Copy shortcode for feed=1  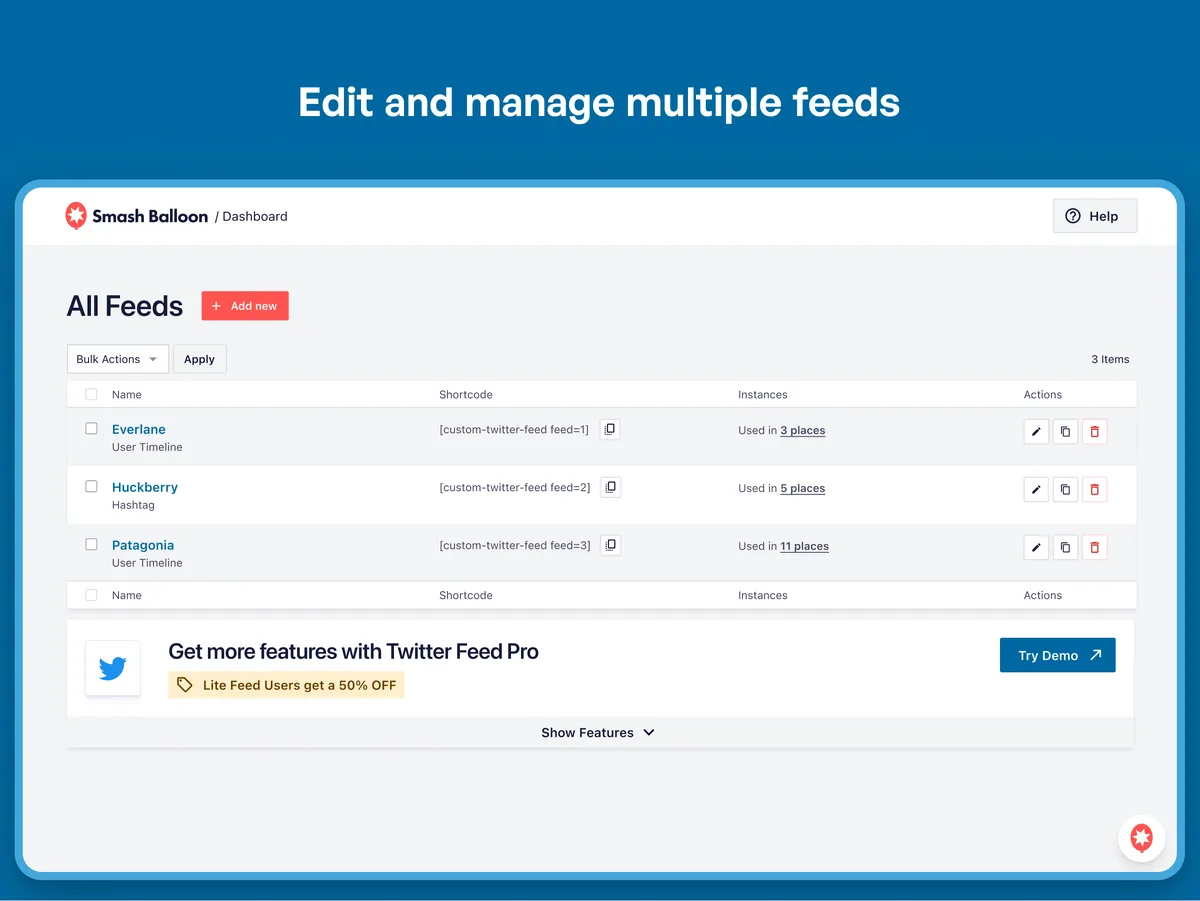610,429
